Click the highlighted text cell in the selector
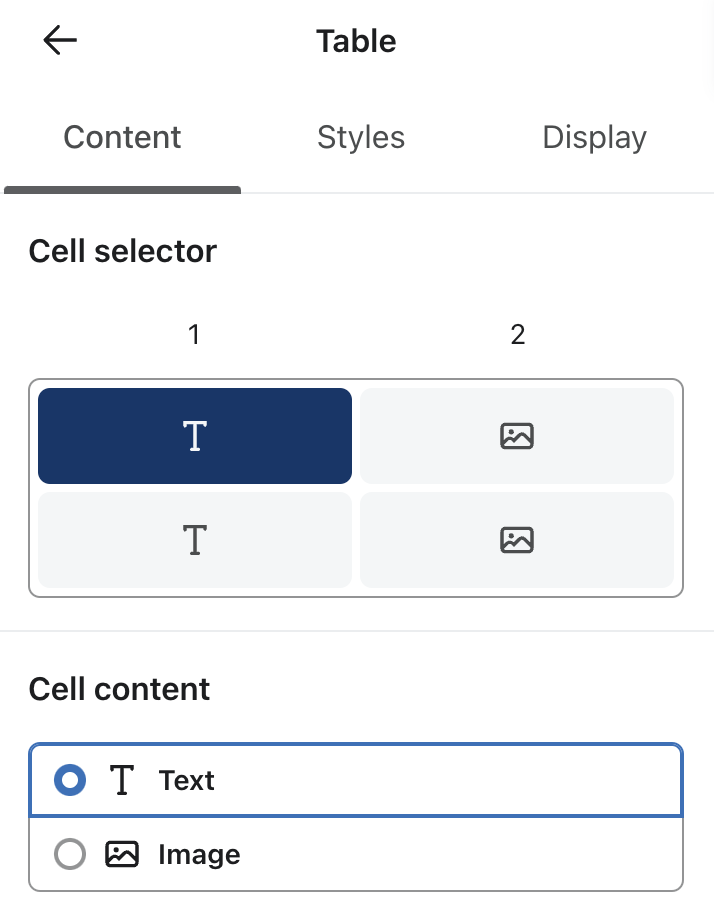 click(x=194, y=435)
